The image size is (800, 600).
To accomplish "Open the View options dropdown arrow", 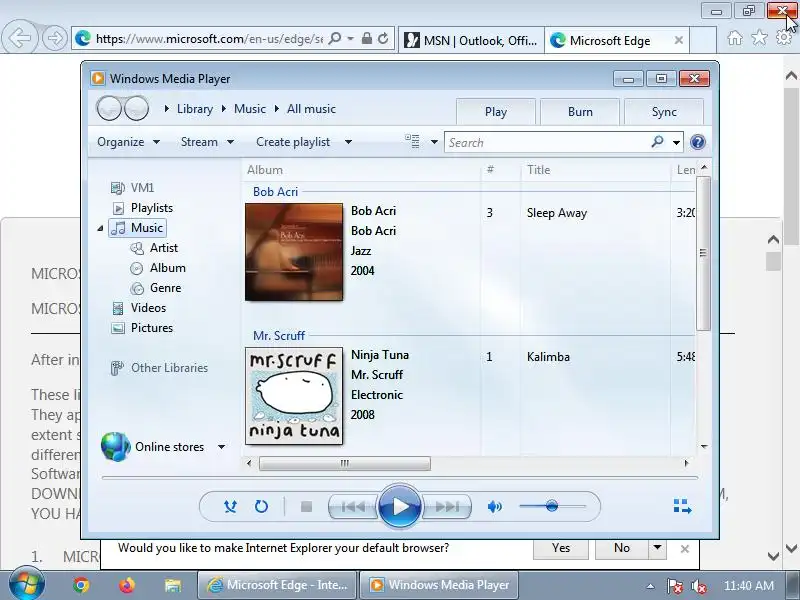I will [x=434, y=142].
